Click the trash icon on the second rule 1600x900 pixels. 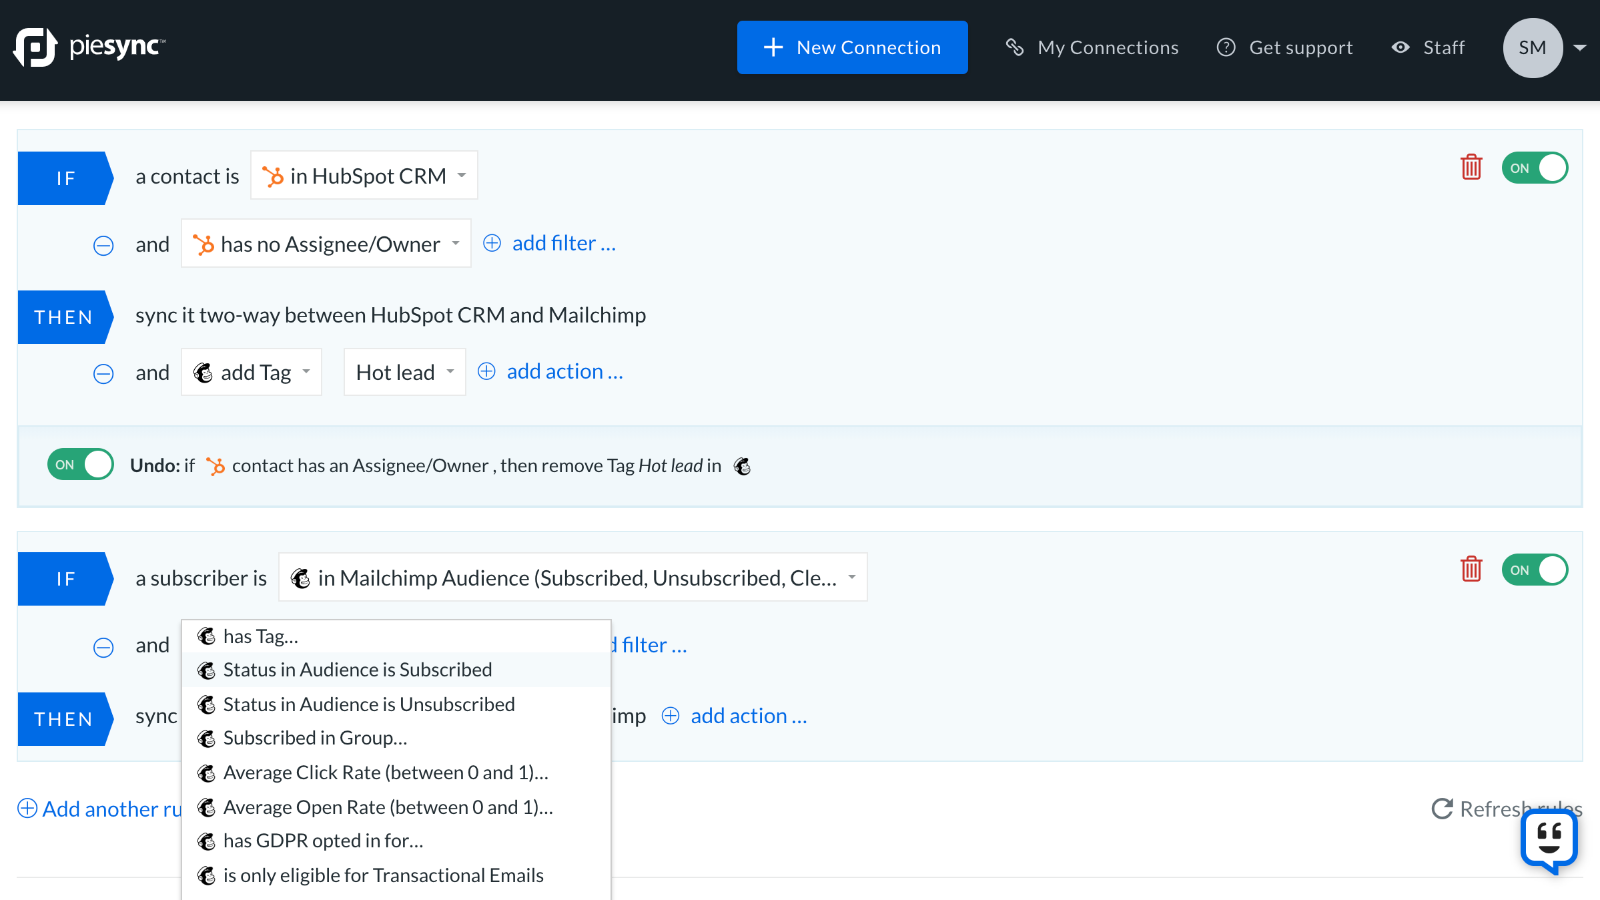tap(1471, 569)
